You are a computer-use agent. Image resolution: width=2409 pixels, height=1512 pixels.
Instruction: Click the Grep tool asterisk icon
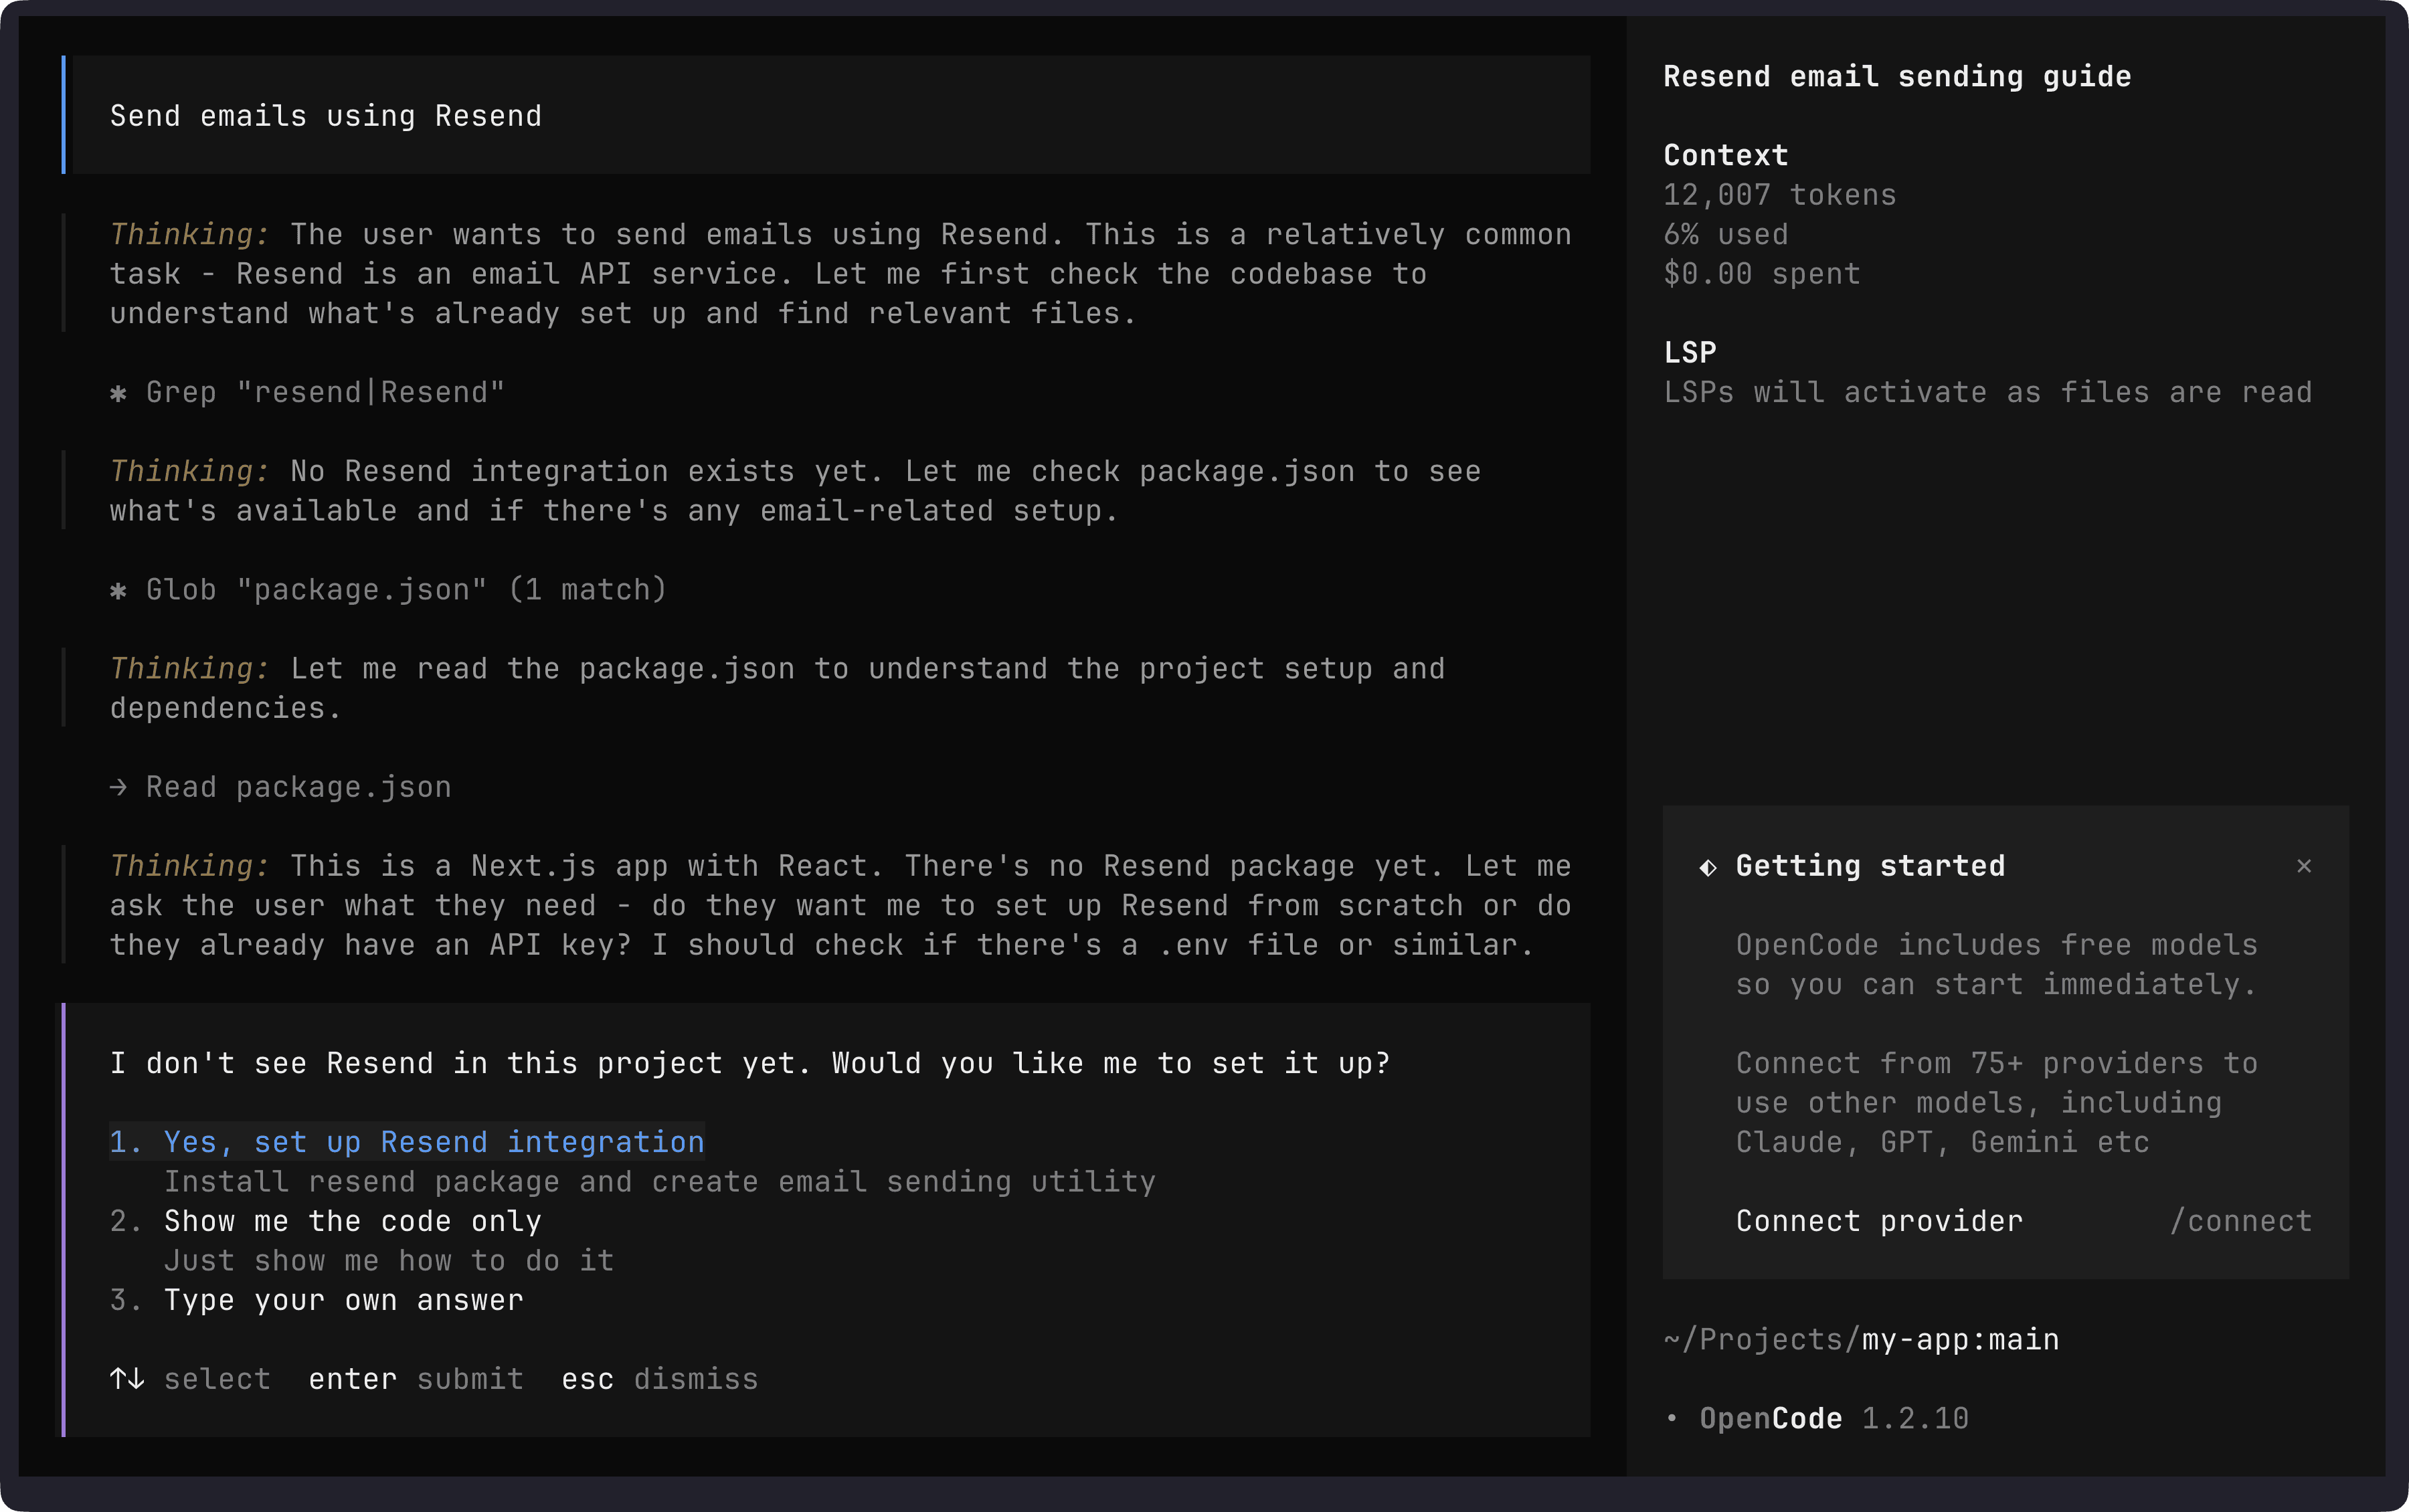click(120, 391)
